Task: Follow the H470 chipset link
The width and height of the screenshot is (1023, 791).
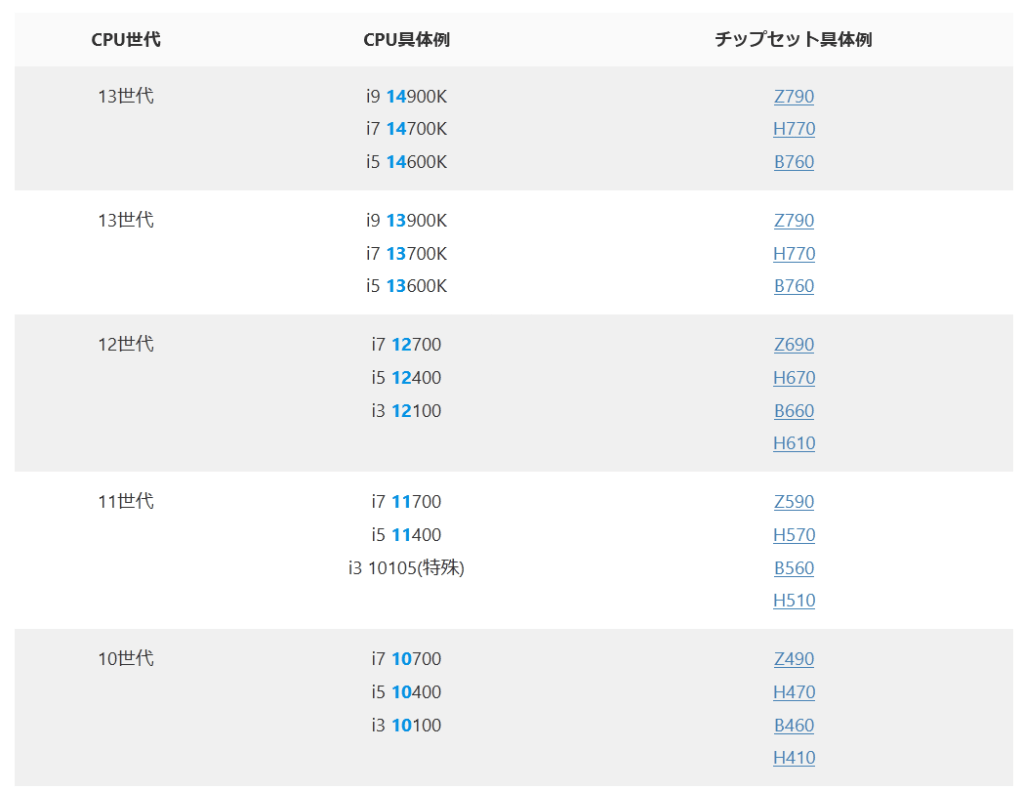Action: pyautogui.click(x=794, y=692)
